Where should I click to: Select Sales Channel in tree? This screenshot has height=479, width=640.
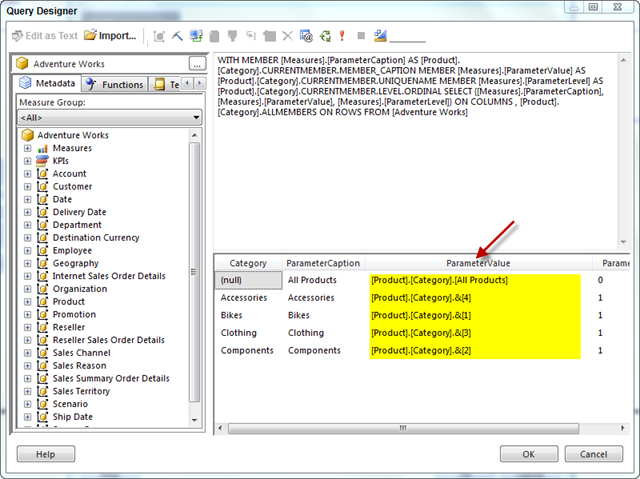click(81, 353)
